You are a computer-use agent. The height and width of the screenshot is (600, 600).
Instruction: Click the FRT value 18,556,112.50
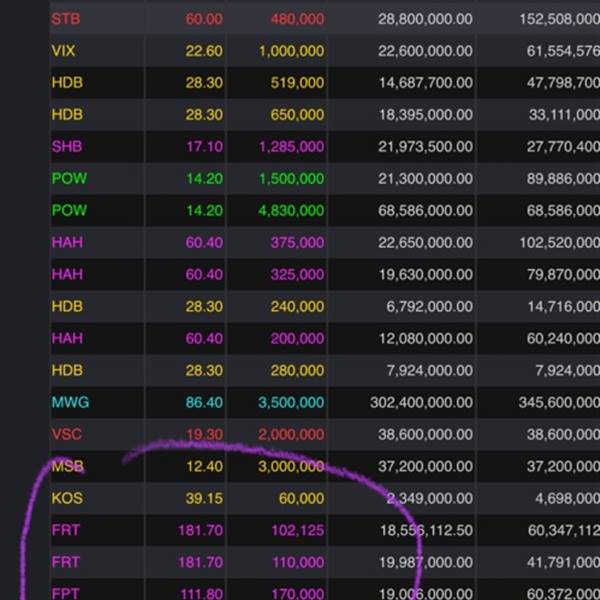[x=425, y=530]
